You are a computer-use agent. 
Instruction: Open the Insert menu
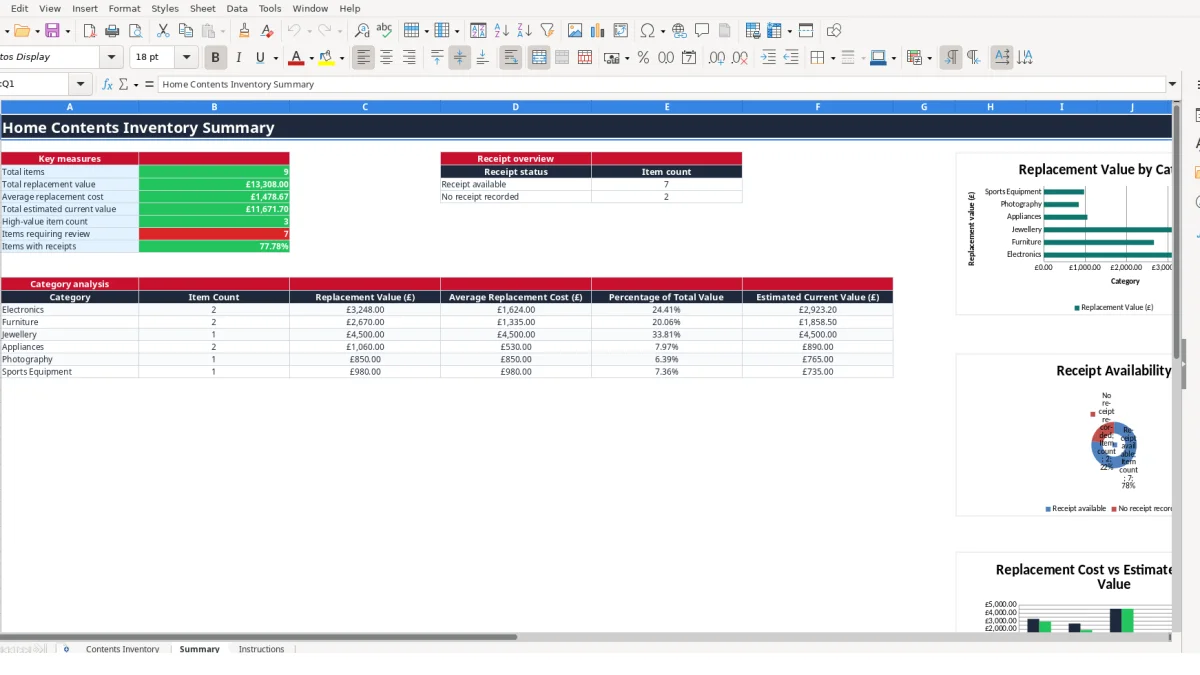click(x=85, y=8)
